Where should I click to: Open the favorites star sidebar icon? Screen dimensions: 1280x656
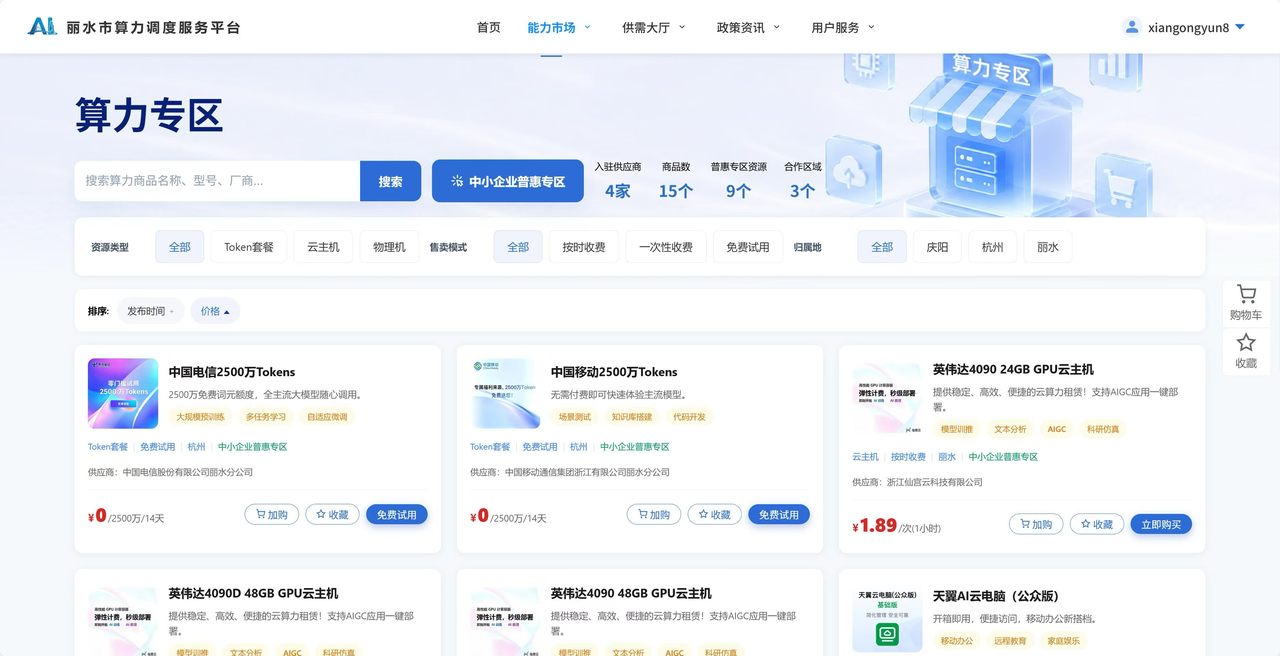coord(1246,351)
